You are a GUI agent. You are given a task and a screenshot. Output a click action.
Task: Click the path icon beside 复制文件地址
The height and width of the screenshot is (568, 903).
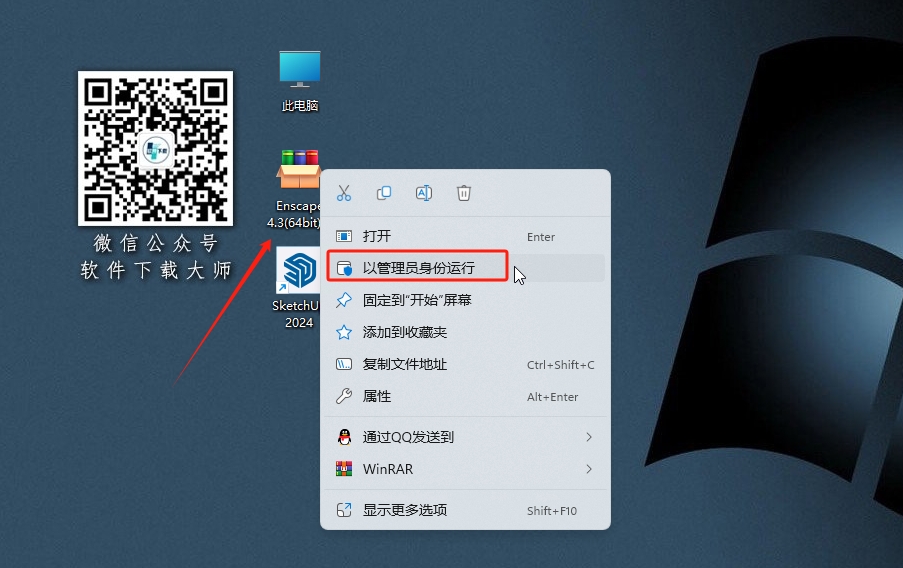344,364
